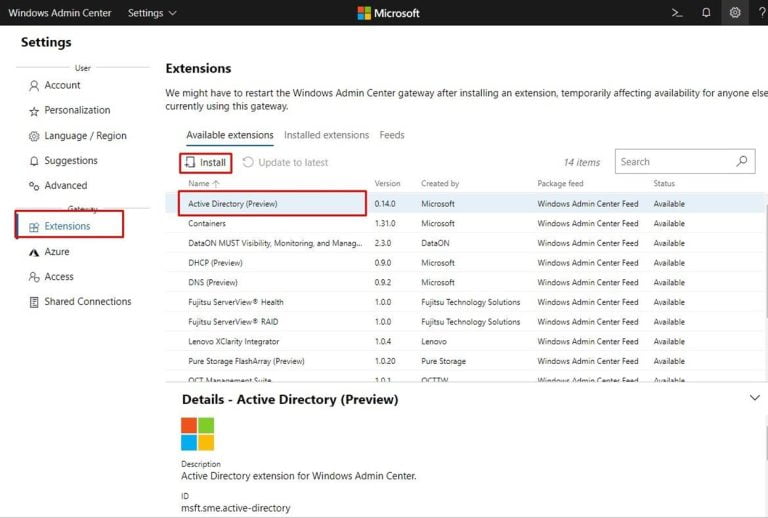The width and height of the screenshot is (768, 518).
Task: Sort by Package feed column
Action: point(560,184)
